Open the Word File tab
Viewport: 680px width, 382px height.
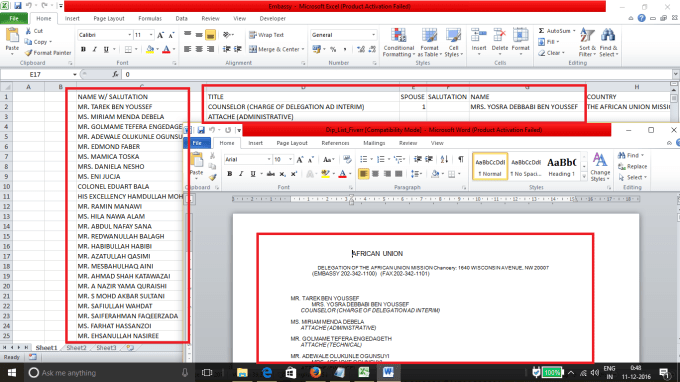(x=197, y=143)
